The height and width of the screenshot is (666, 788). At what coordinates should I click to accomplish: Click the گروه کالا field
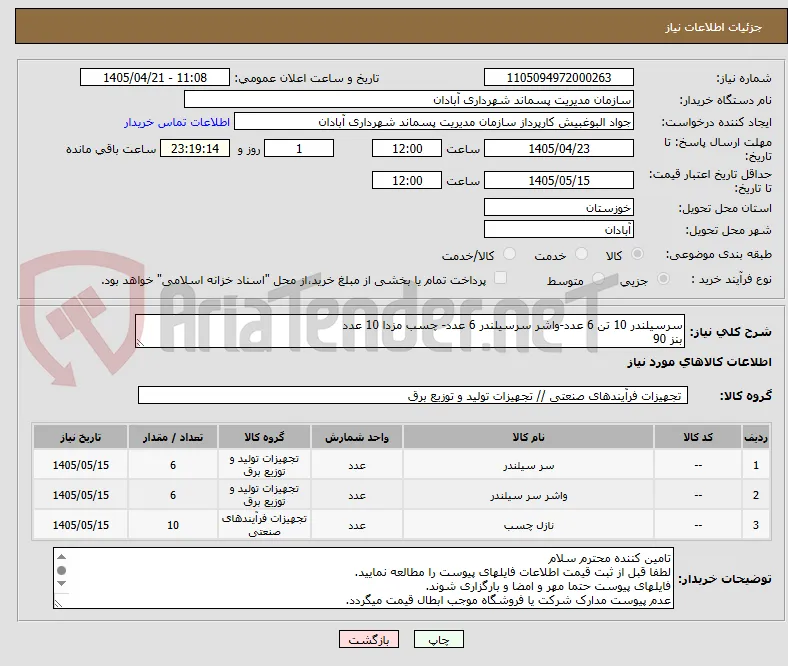(x=413, y=395)
